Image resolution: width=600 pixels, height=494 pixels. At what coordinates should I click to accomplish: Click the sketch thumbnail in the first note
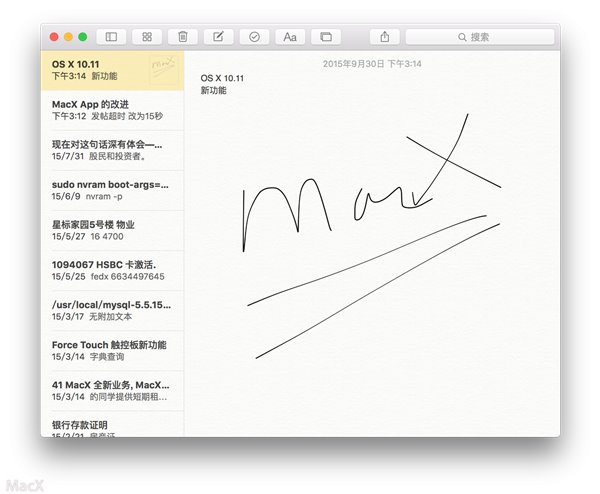pos(164,70)
